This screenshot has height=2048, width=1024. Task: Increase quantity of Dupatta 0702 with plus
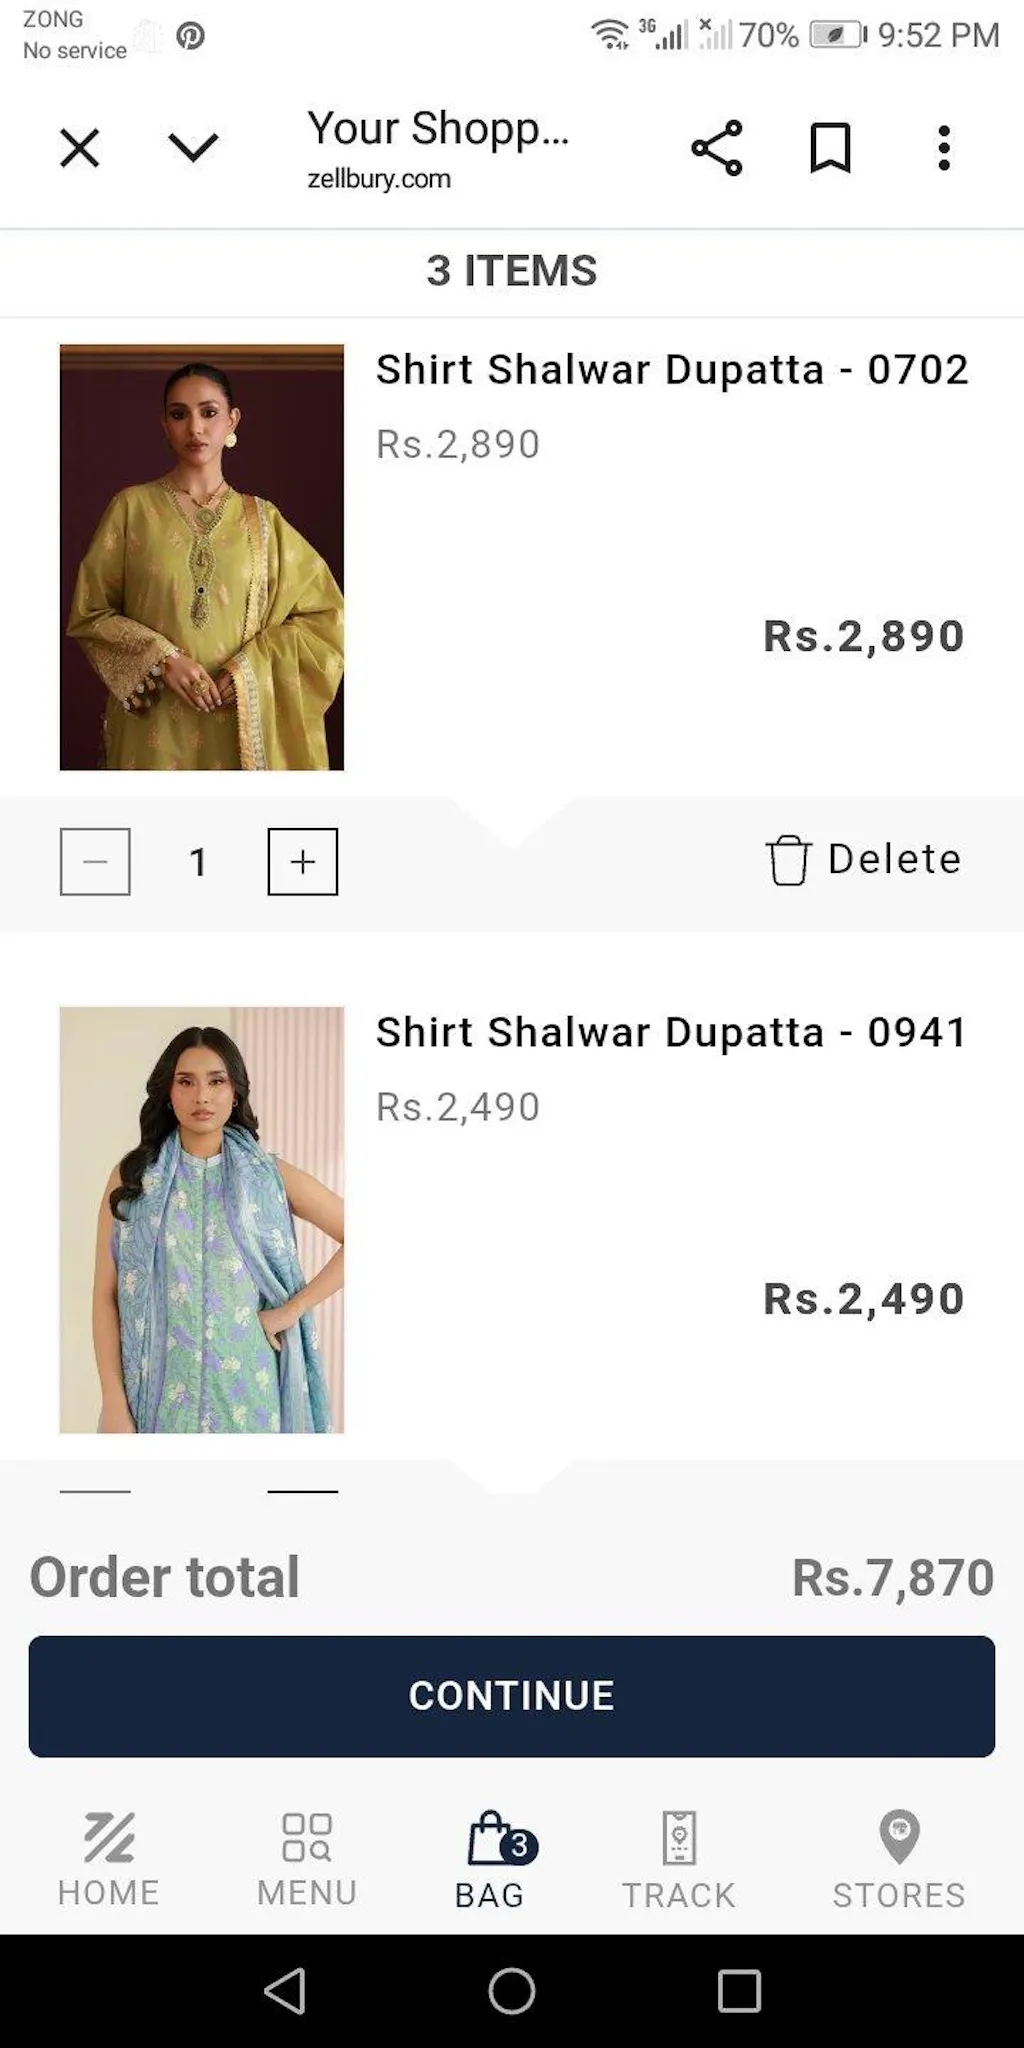click(x=303, y=861)
